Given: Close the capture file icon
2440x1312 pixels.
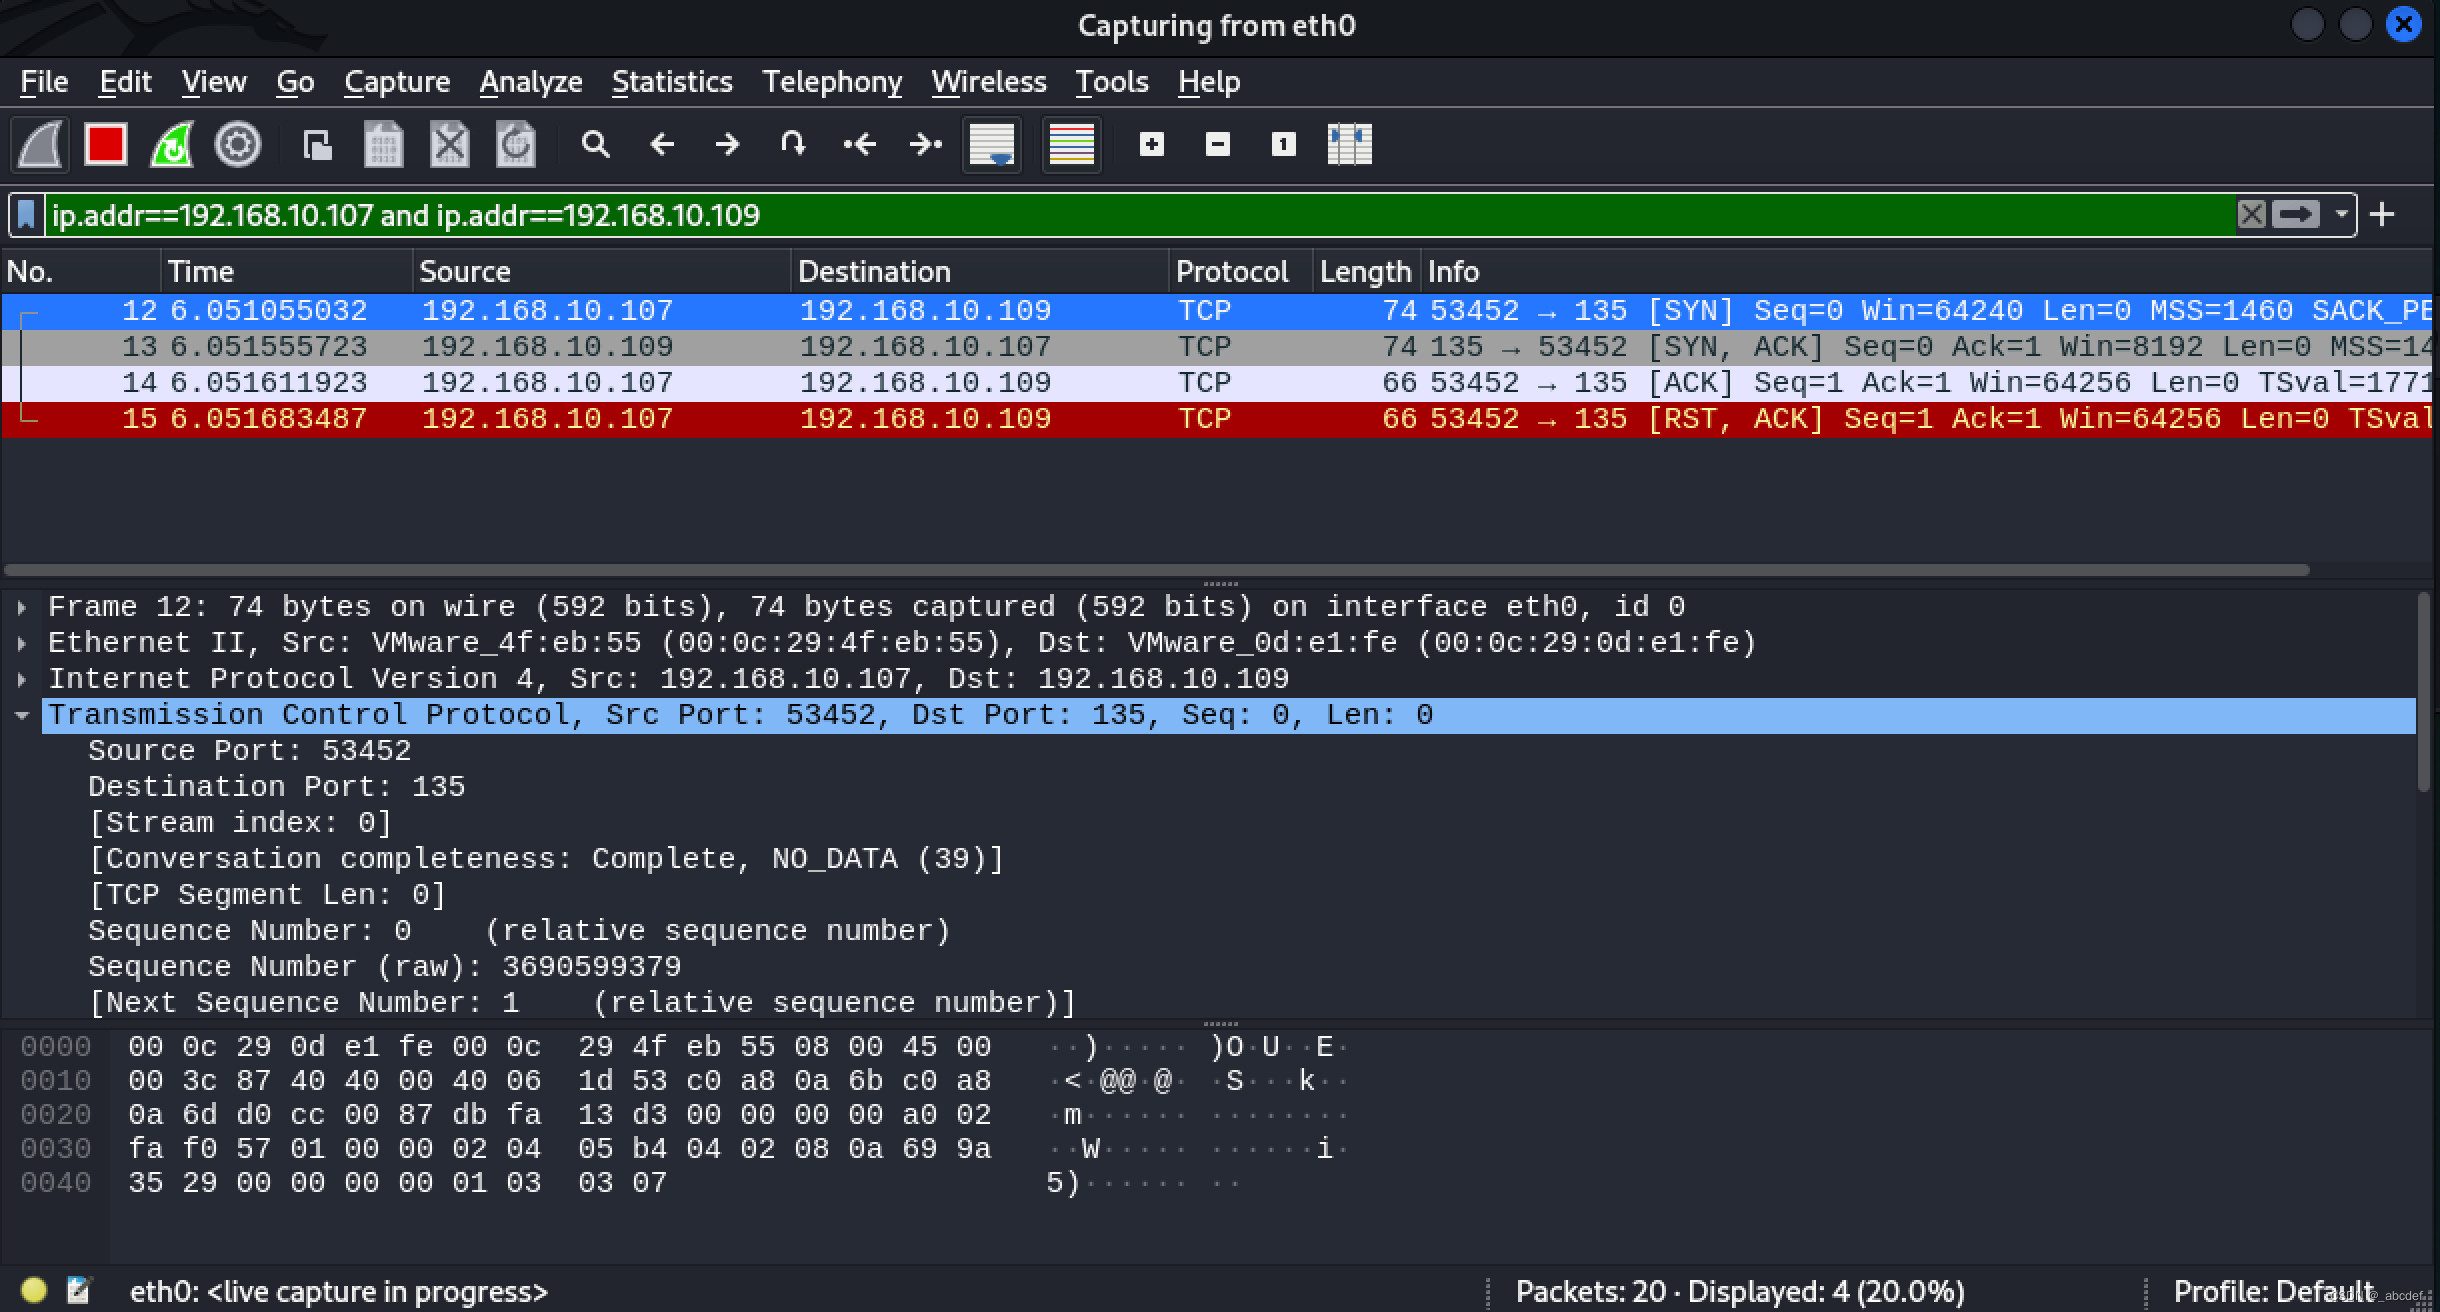Looking at the screenshot, I should coord(449,145).
